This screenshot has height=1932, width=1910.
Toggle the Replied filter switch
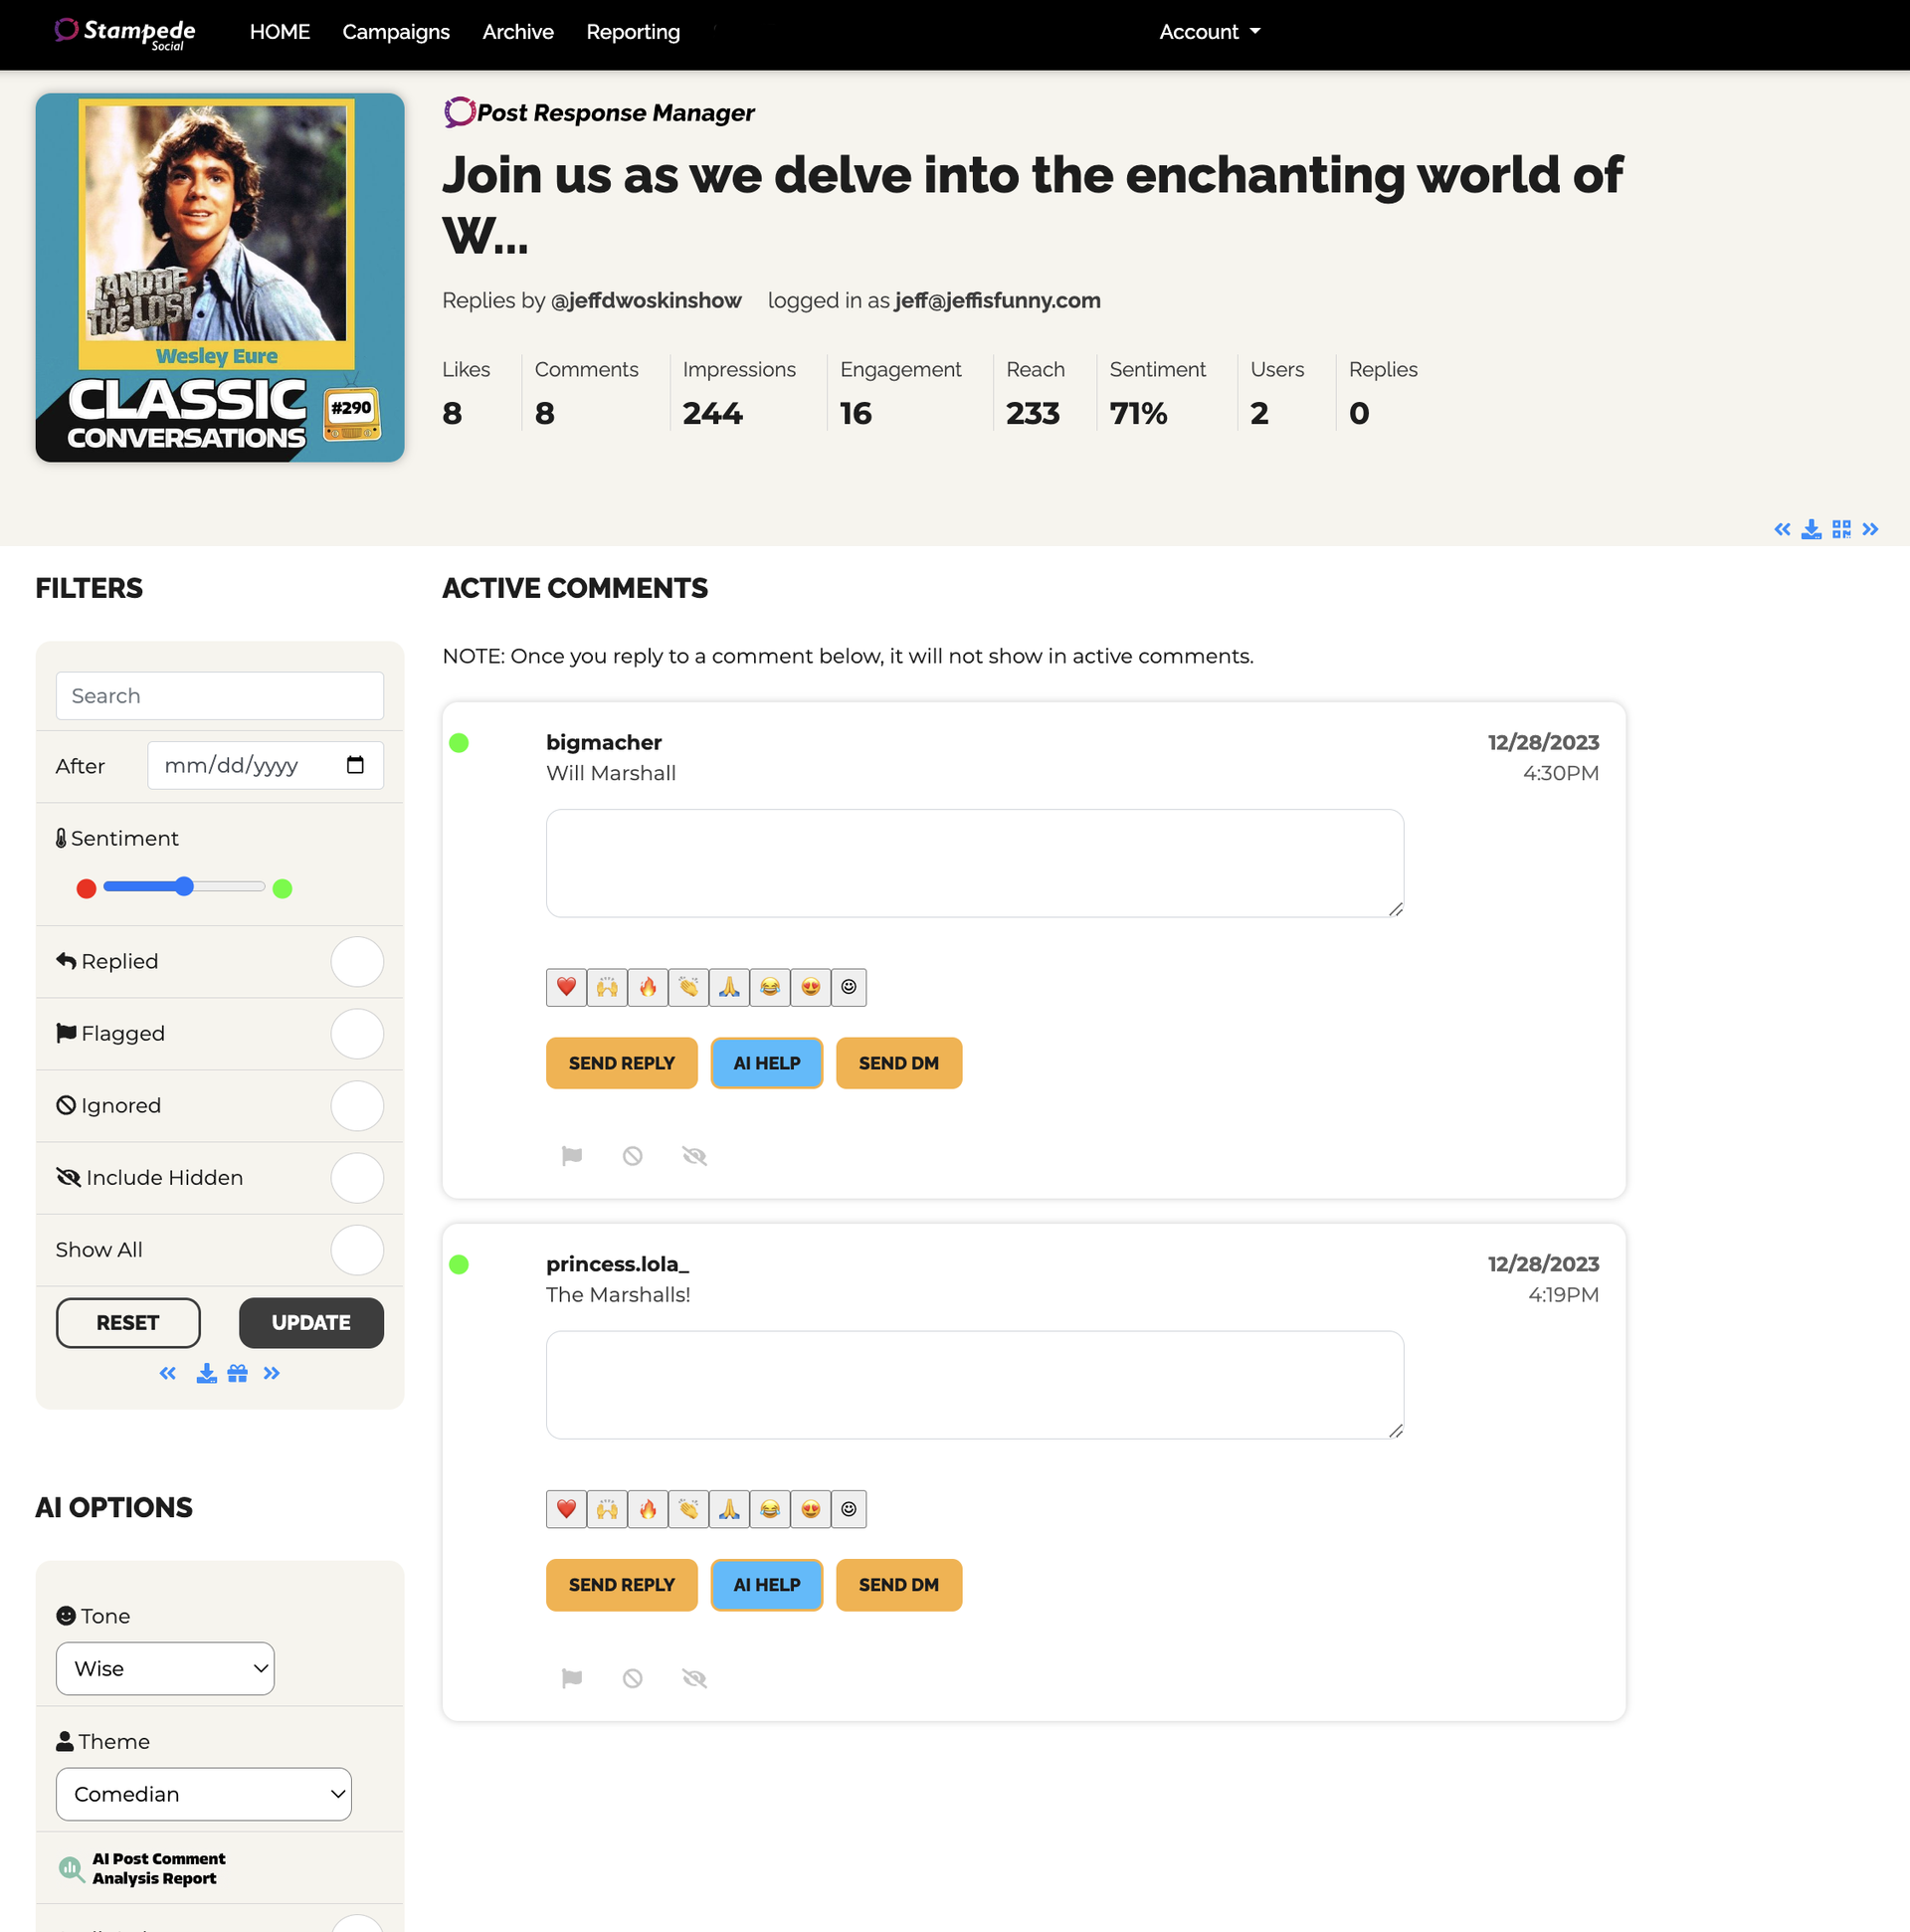tap(357, 960)
